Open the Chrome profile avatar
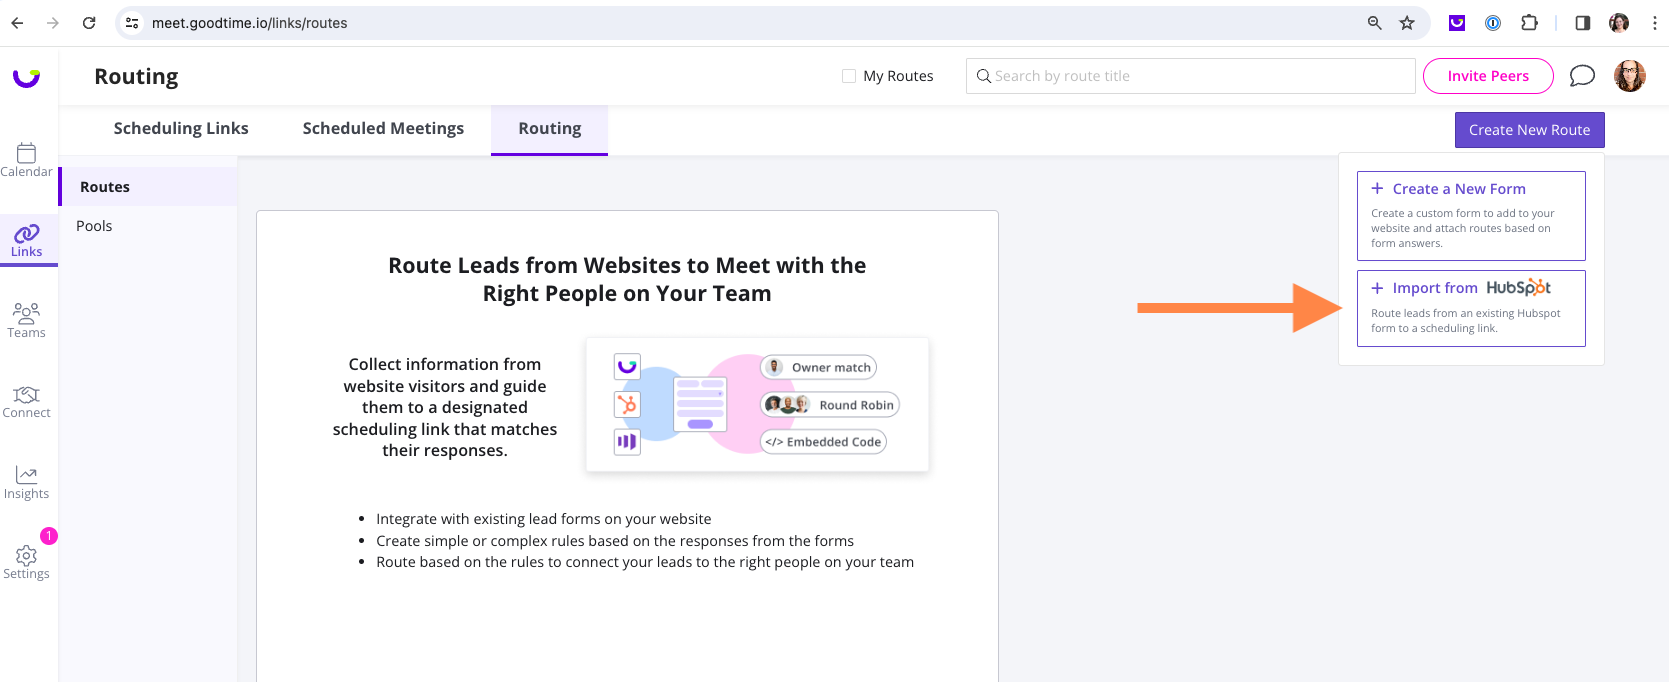This screenshot has width=1669, height=682. pos(1619,23)
